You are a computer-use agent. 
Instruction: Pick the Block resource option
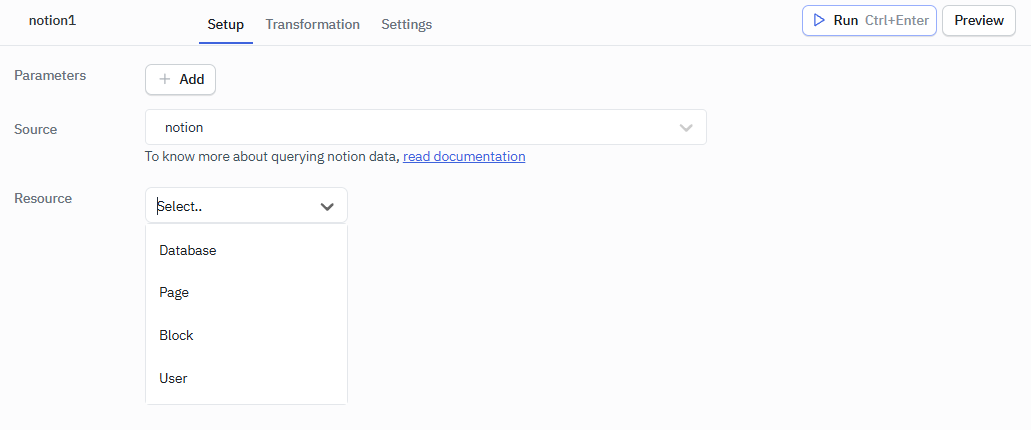pos(176,335)
